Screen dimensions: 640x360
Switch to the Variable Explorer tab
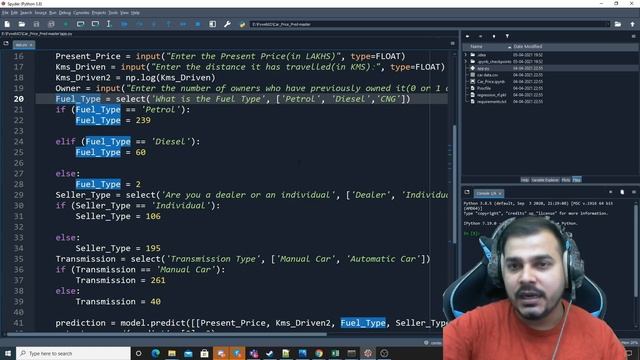(545, 180)
